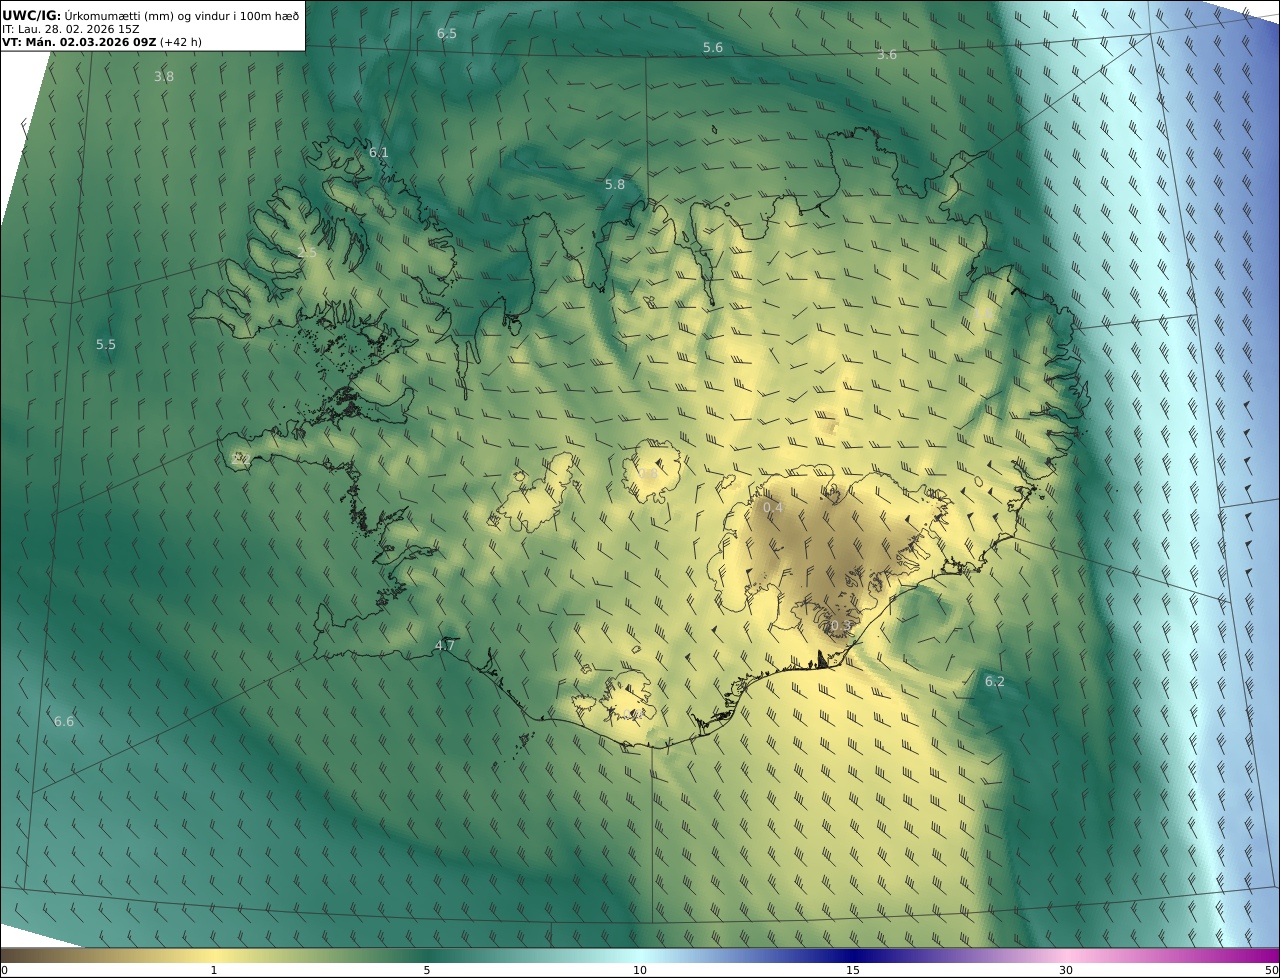The image size is (1280, 978).
Task: Click the '50' tick on the color scale
Action: (1271, 970)
